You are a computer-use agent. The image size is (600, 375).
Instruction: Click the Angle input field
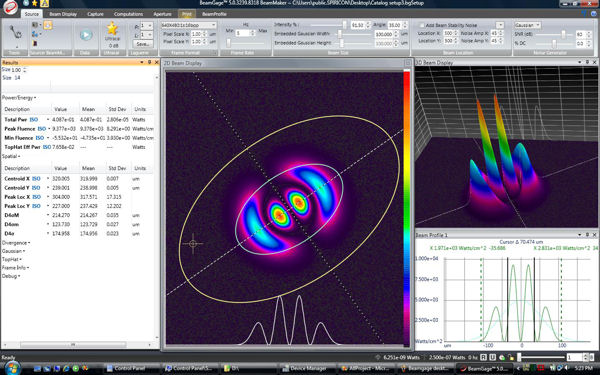395,25
